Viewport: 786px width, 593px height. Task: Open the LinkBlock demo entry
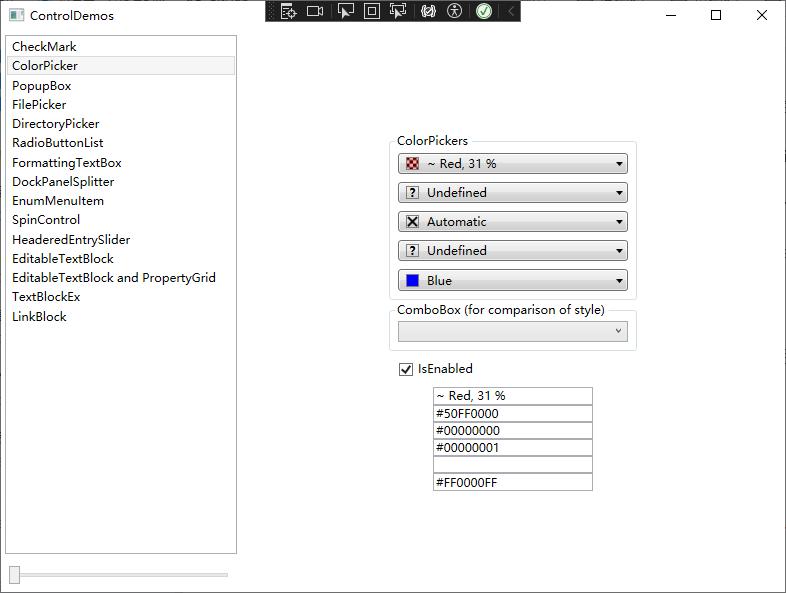[x=39, y=317]
